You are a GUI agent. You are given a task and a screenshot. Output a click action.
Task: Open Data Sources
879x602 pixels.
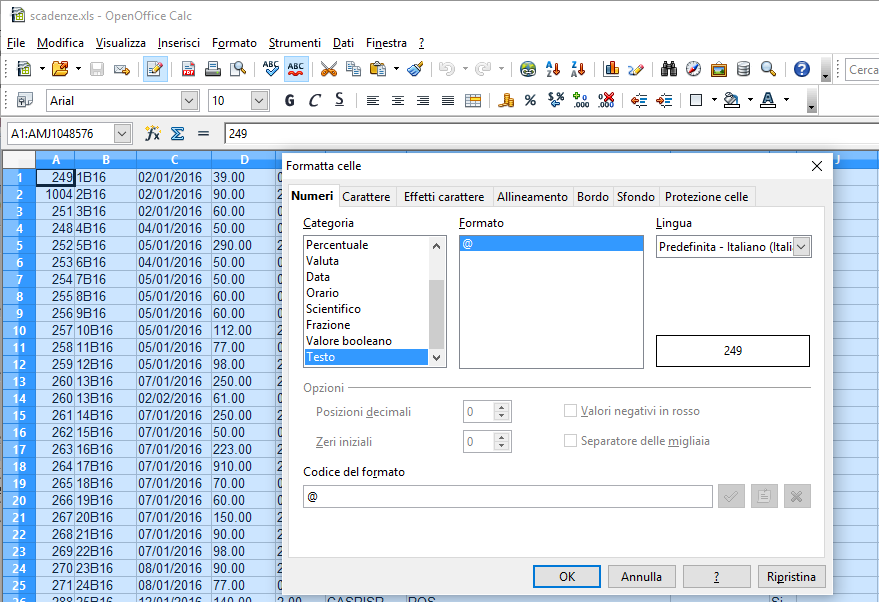point(743,69)
